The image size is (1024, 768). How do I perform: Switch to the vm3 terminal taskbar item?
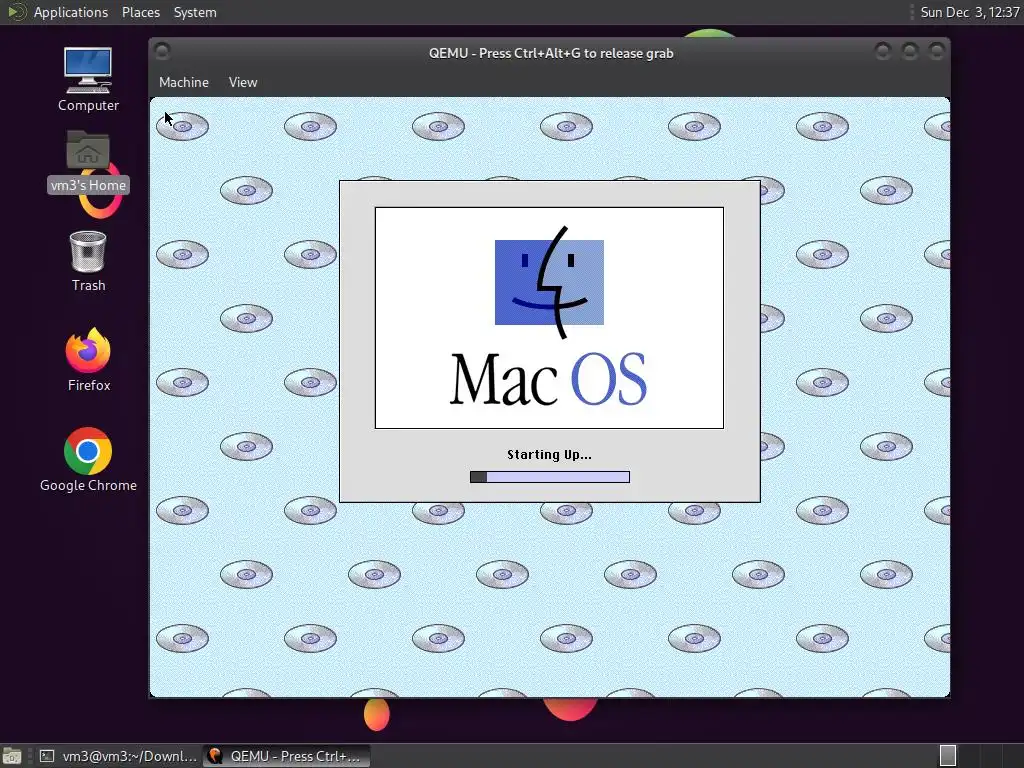tap(119, 756)
